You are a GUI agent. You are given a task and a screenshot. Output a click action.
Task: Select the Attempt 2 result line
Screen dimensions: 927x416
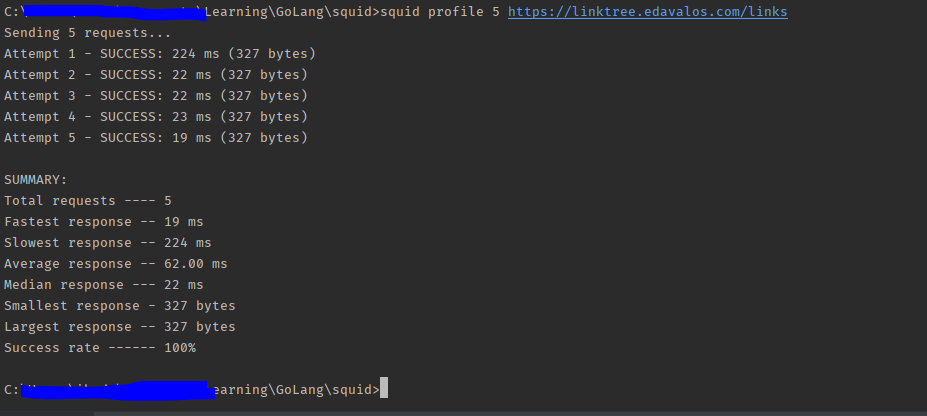point(156,75)
